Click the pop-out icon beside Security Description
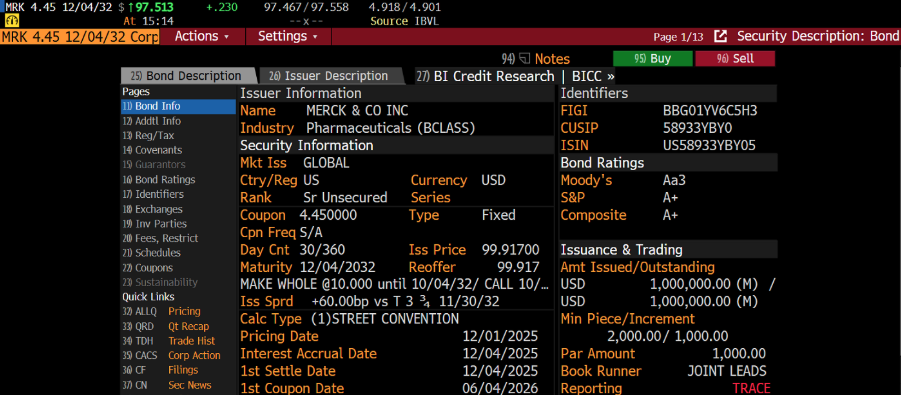 (721, 36)
